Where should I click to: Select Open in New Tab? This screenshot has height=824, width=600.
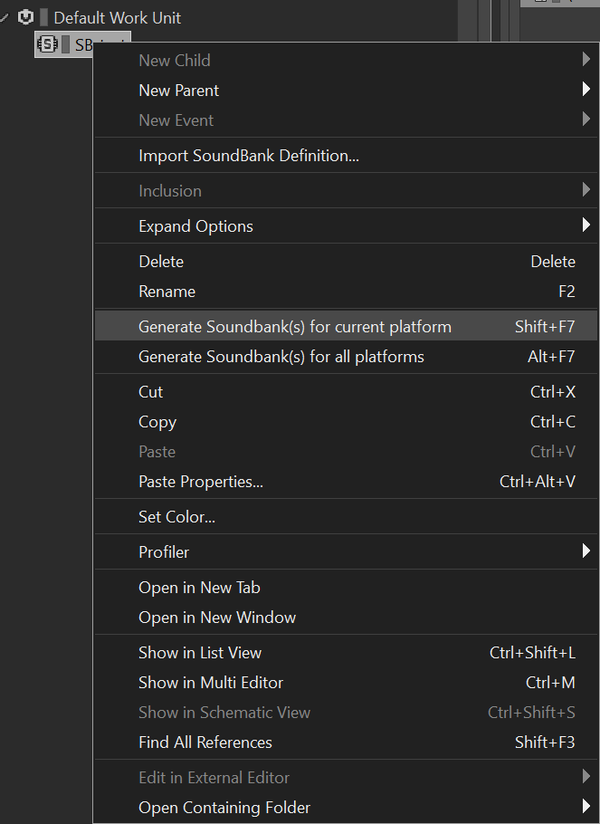[x=199, y=588]
